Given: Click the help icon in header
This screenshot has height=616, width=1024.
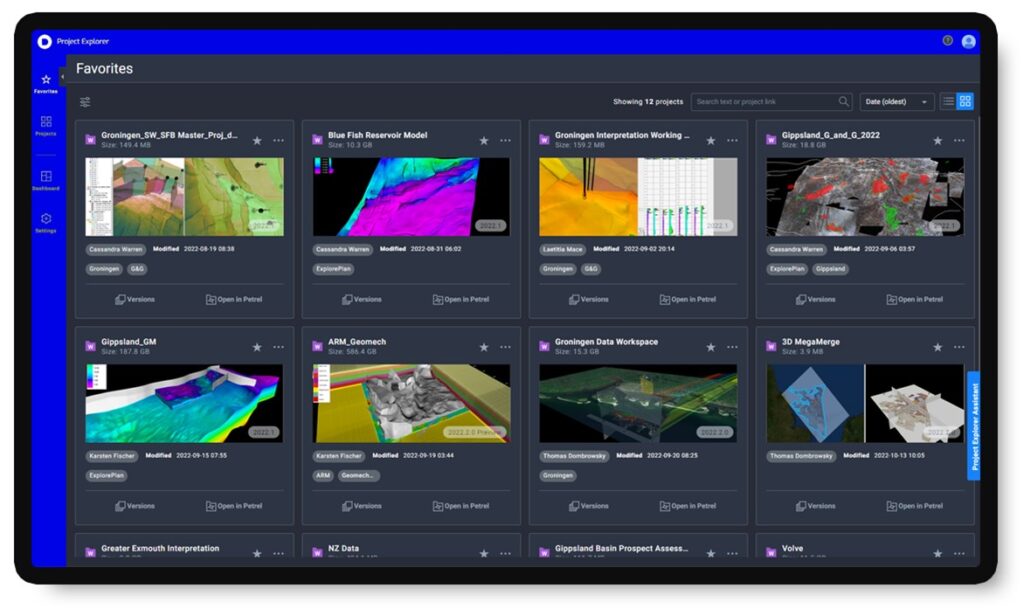Looking at the screenshot, I should (x=947, y=41).
